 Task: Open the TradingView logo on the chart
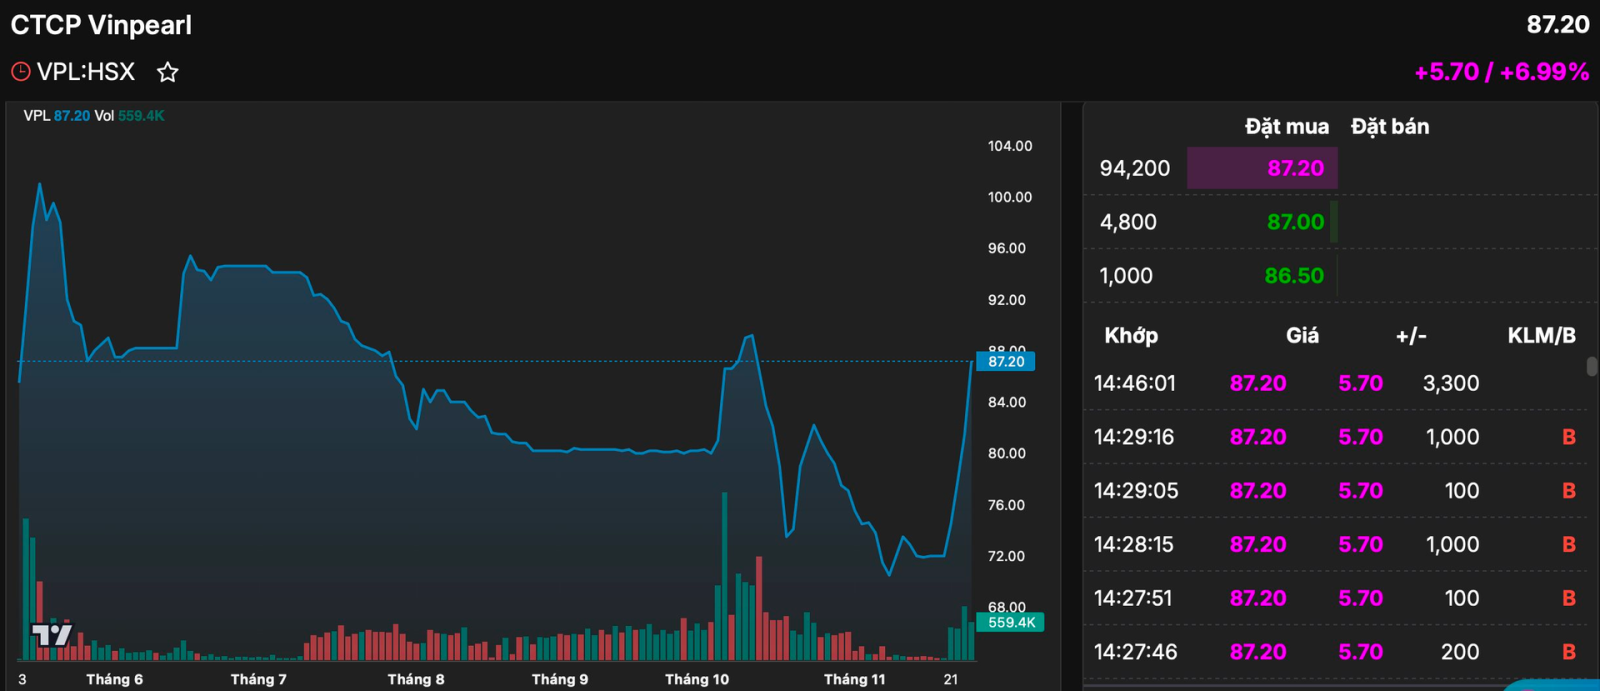[52, 634]
